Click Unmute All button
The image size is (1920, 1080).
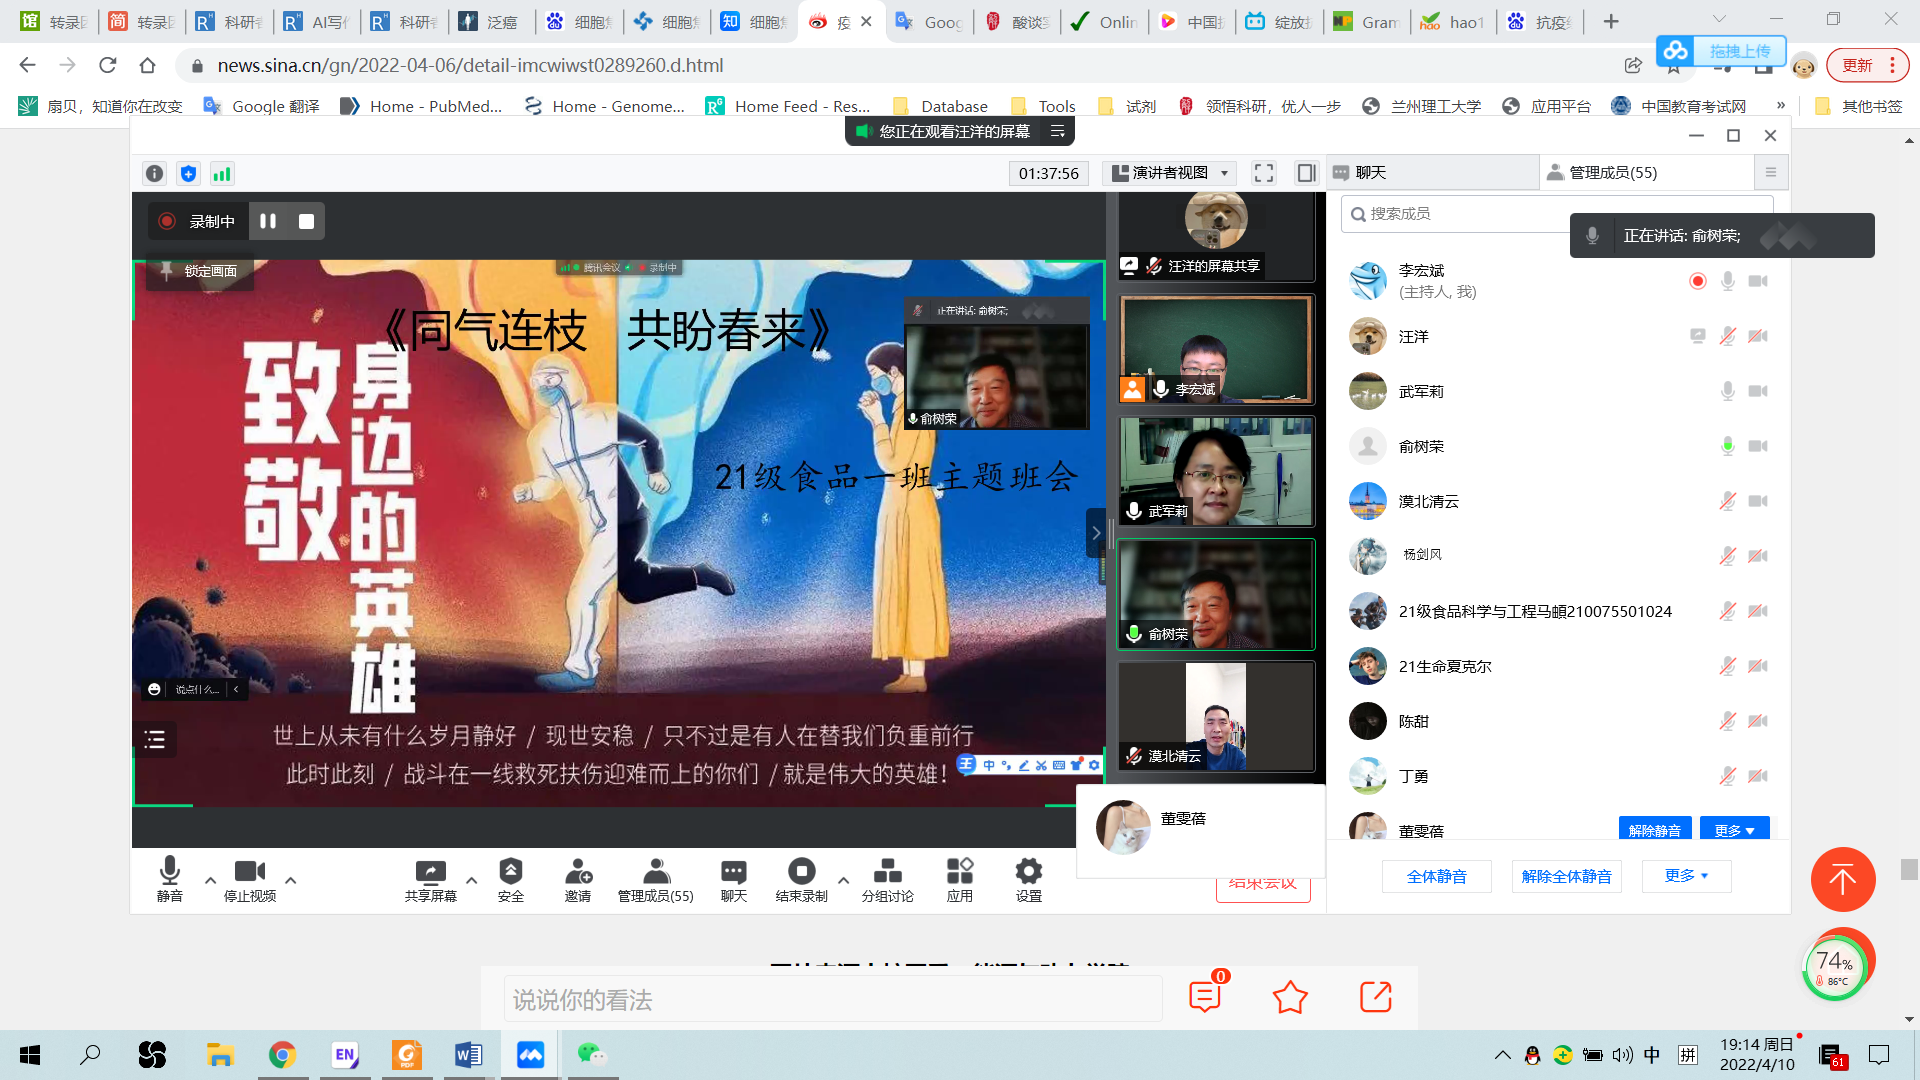pyautogui.click(x=1566, y=876)
